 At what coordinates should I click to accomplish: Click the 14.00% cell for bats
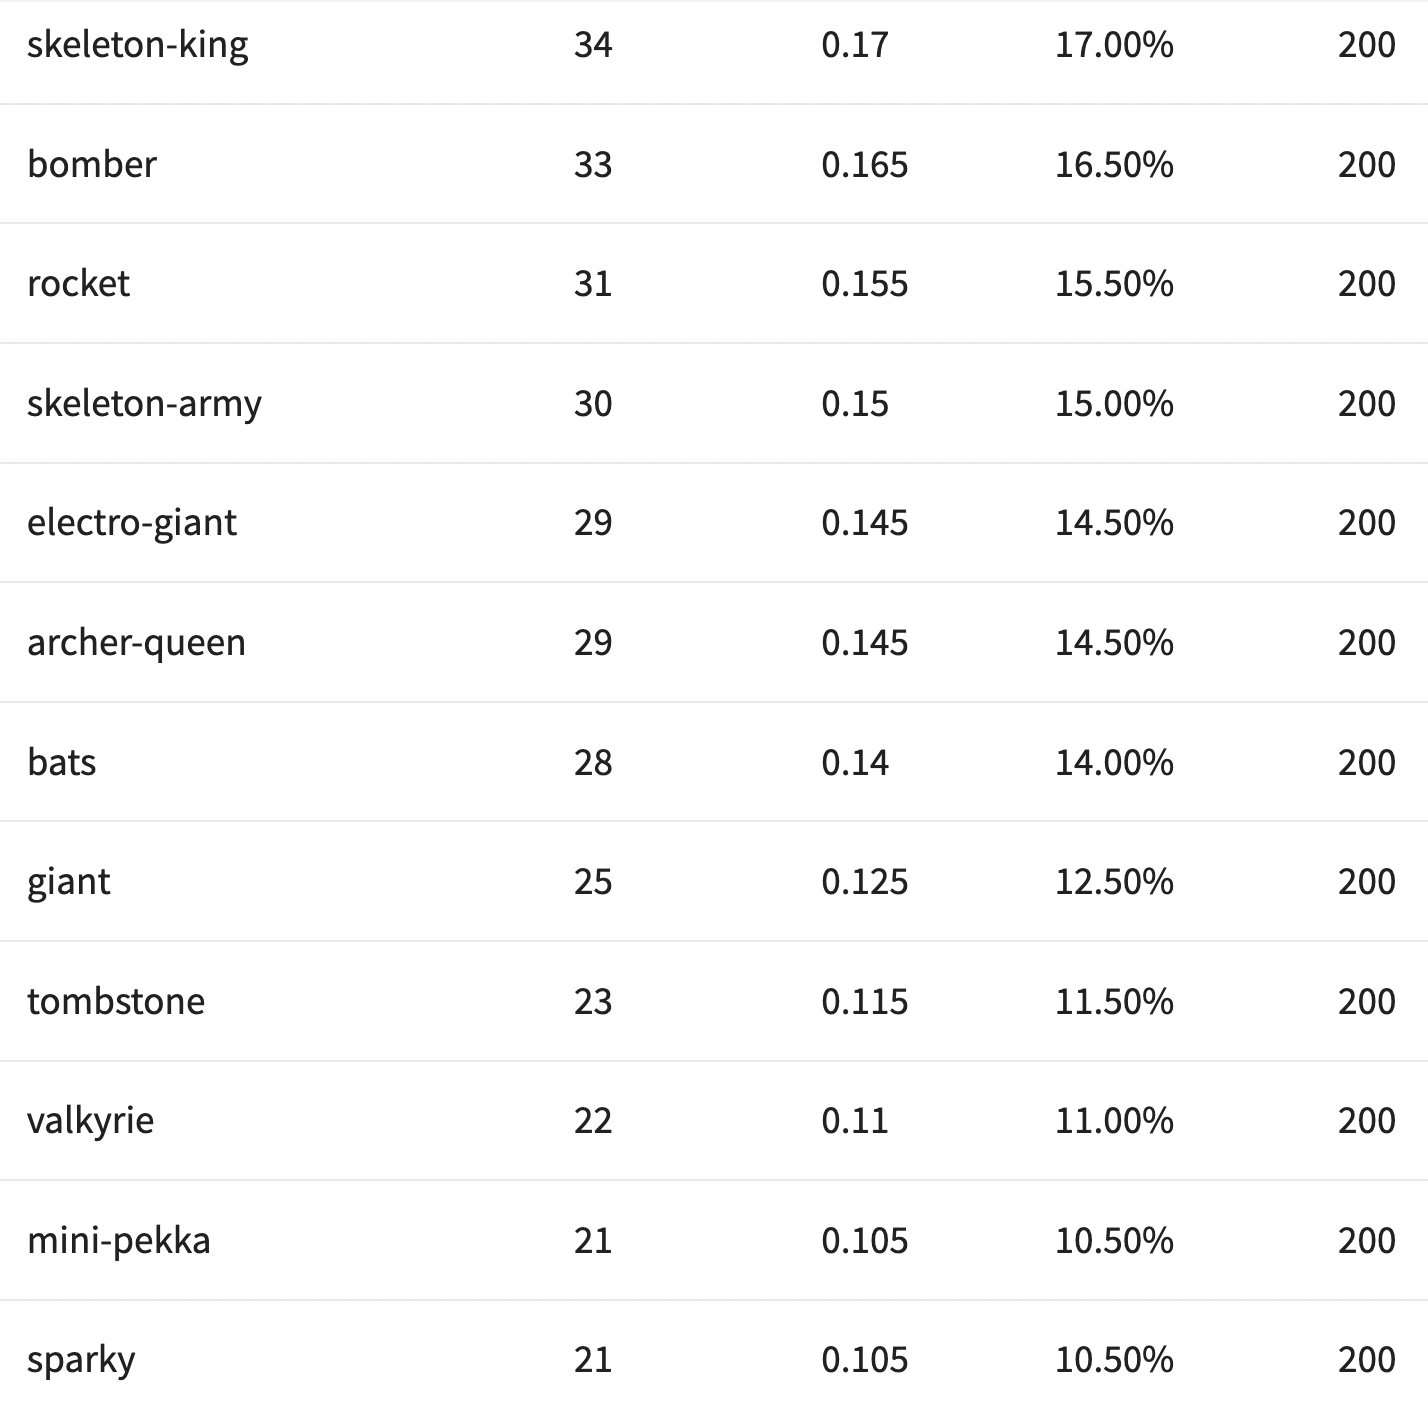tap(1114, 763)
